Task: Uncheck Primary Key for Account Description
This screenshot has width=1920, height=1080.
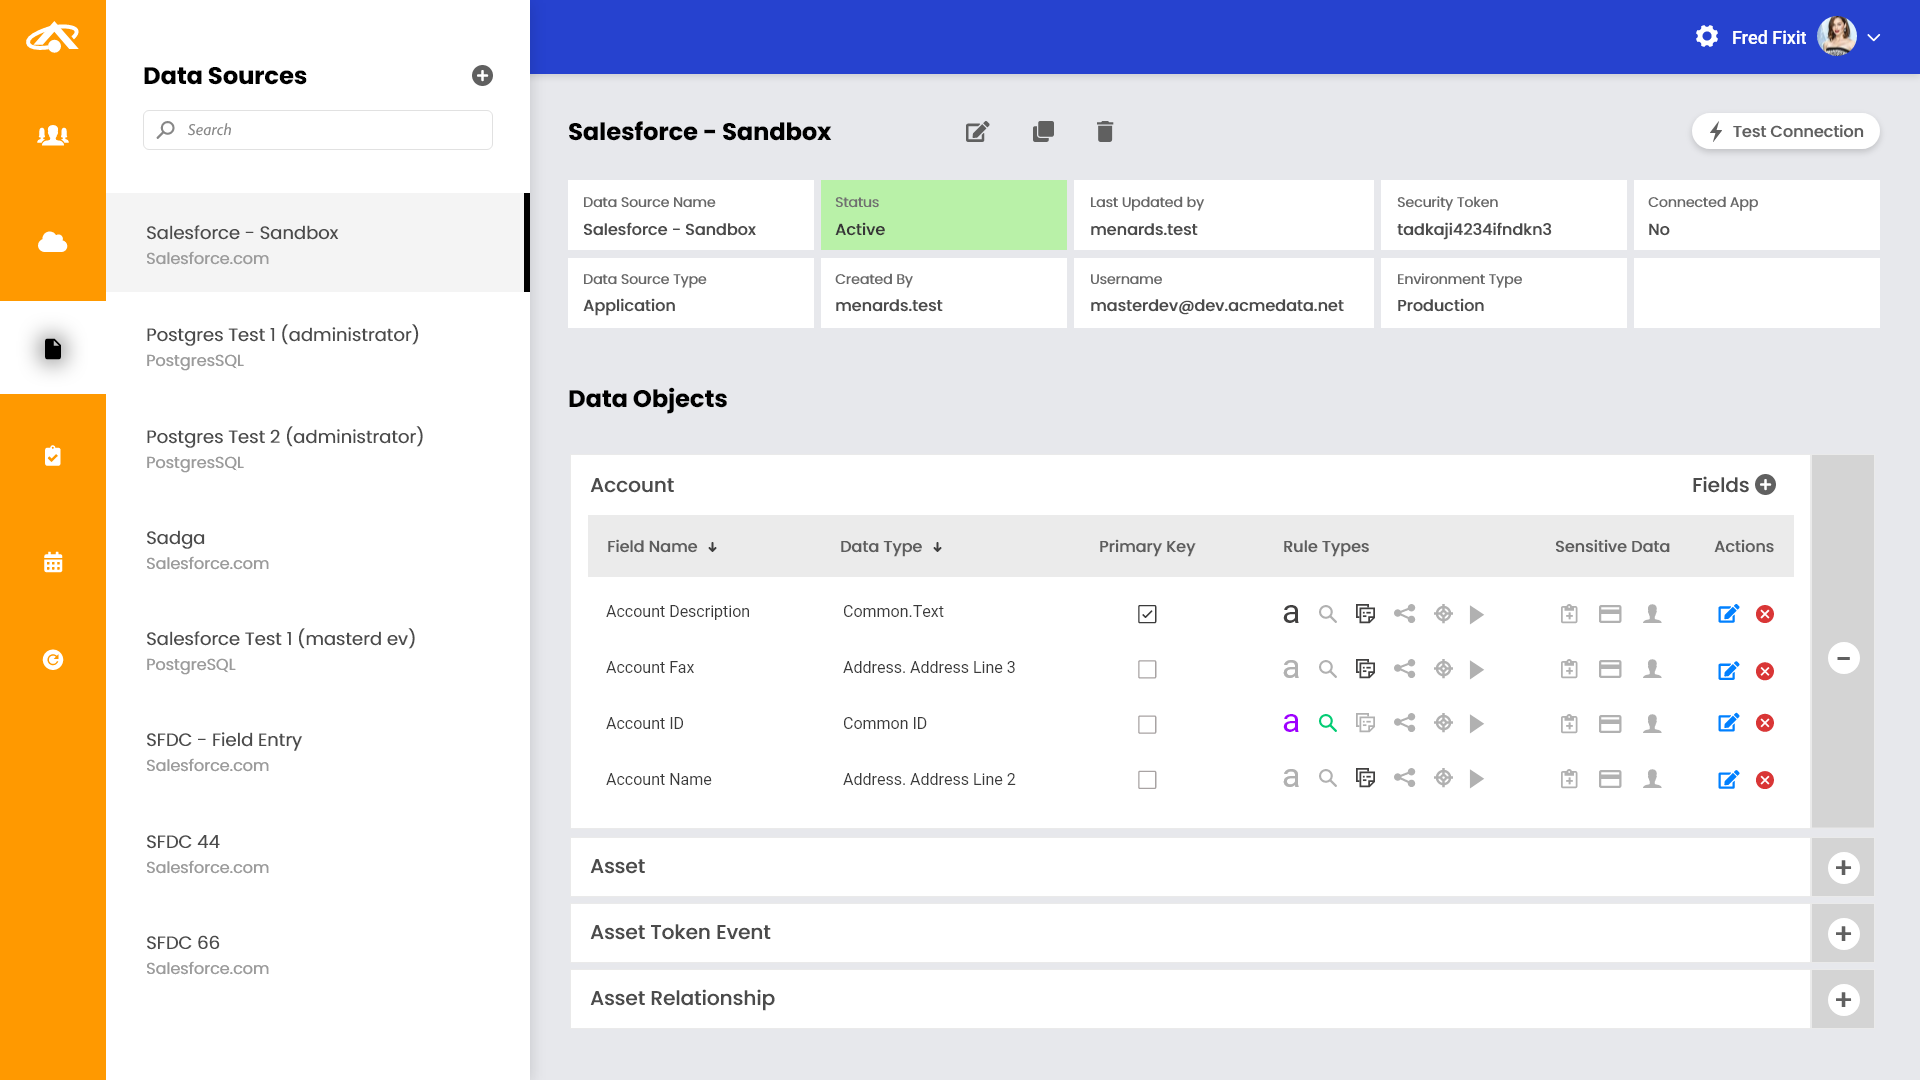Action: (1147, 614)
